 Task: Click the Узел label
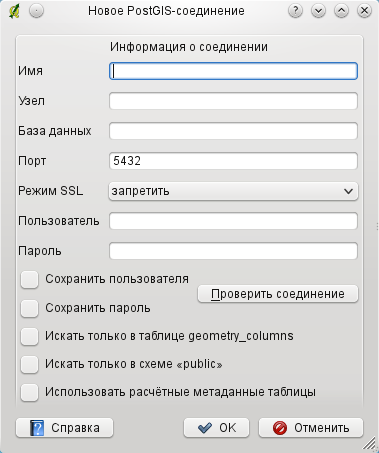pyautogui.click(x=31, y=101)
